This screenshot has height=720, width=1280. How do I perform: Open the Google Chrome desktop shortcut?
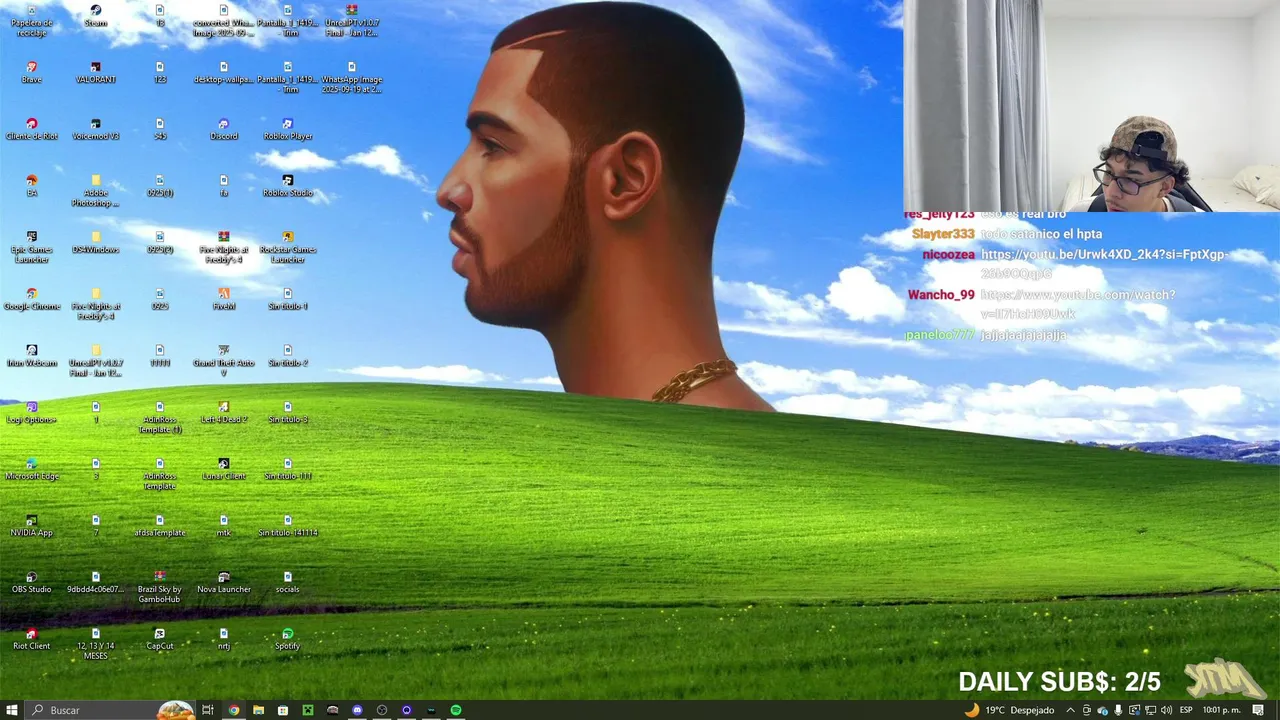pos(31,300)
